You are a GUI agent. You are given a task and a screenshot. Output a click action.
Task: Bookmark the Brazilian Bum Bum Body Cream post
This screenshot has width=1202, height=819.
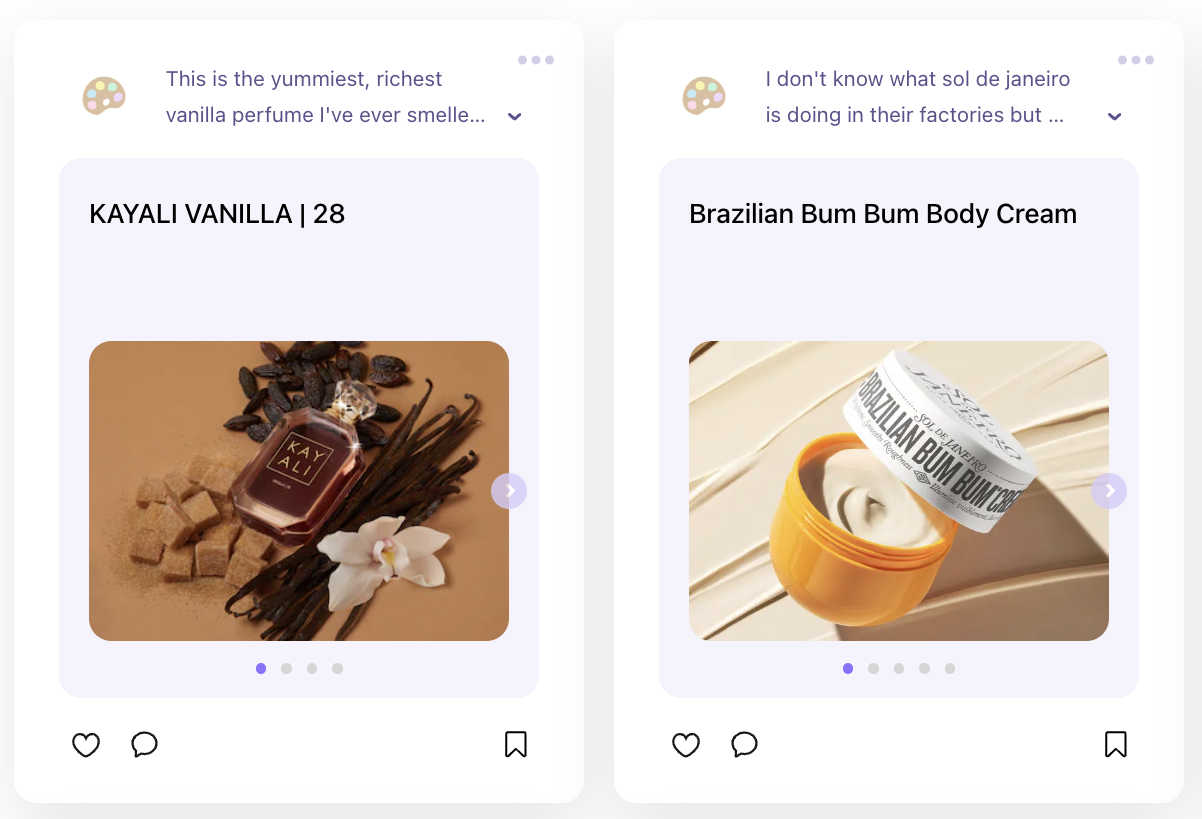[1116, 744]
